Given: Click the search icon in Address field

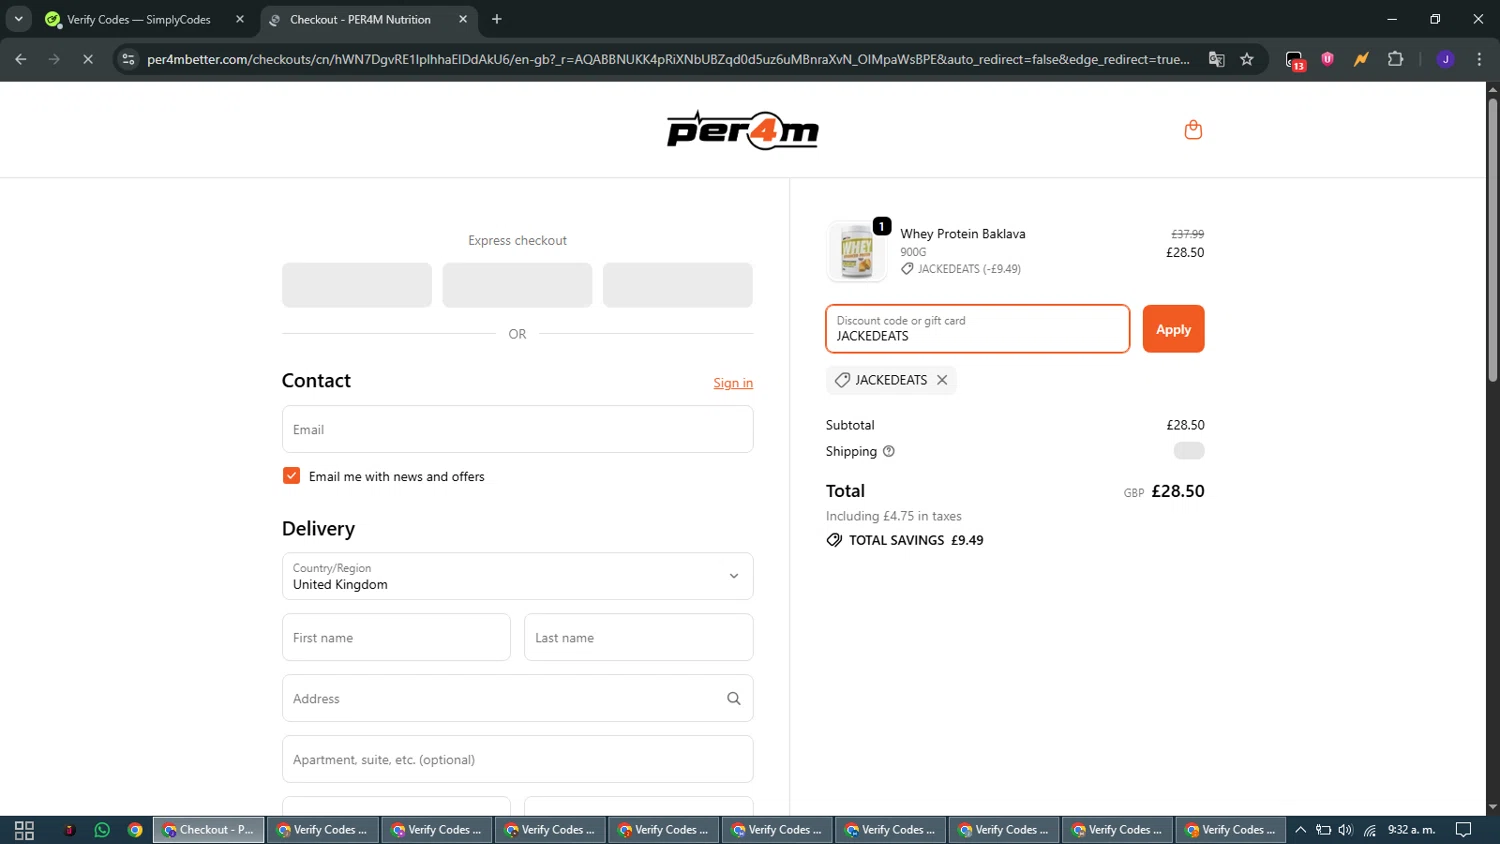Looking at the screenshot, I should coord(733,699).
